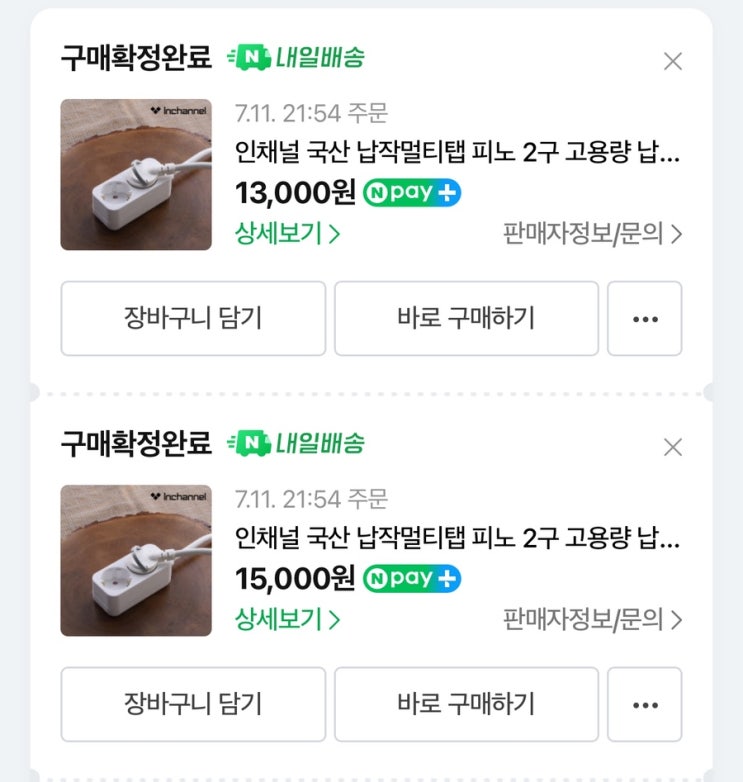The width and height of the screenshot is (743, 782).
Task: Open 상세보기 for the 15,000원 order
Action: coord(288,619)
